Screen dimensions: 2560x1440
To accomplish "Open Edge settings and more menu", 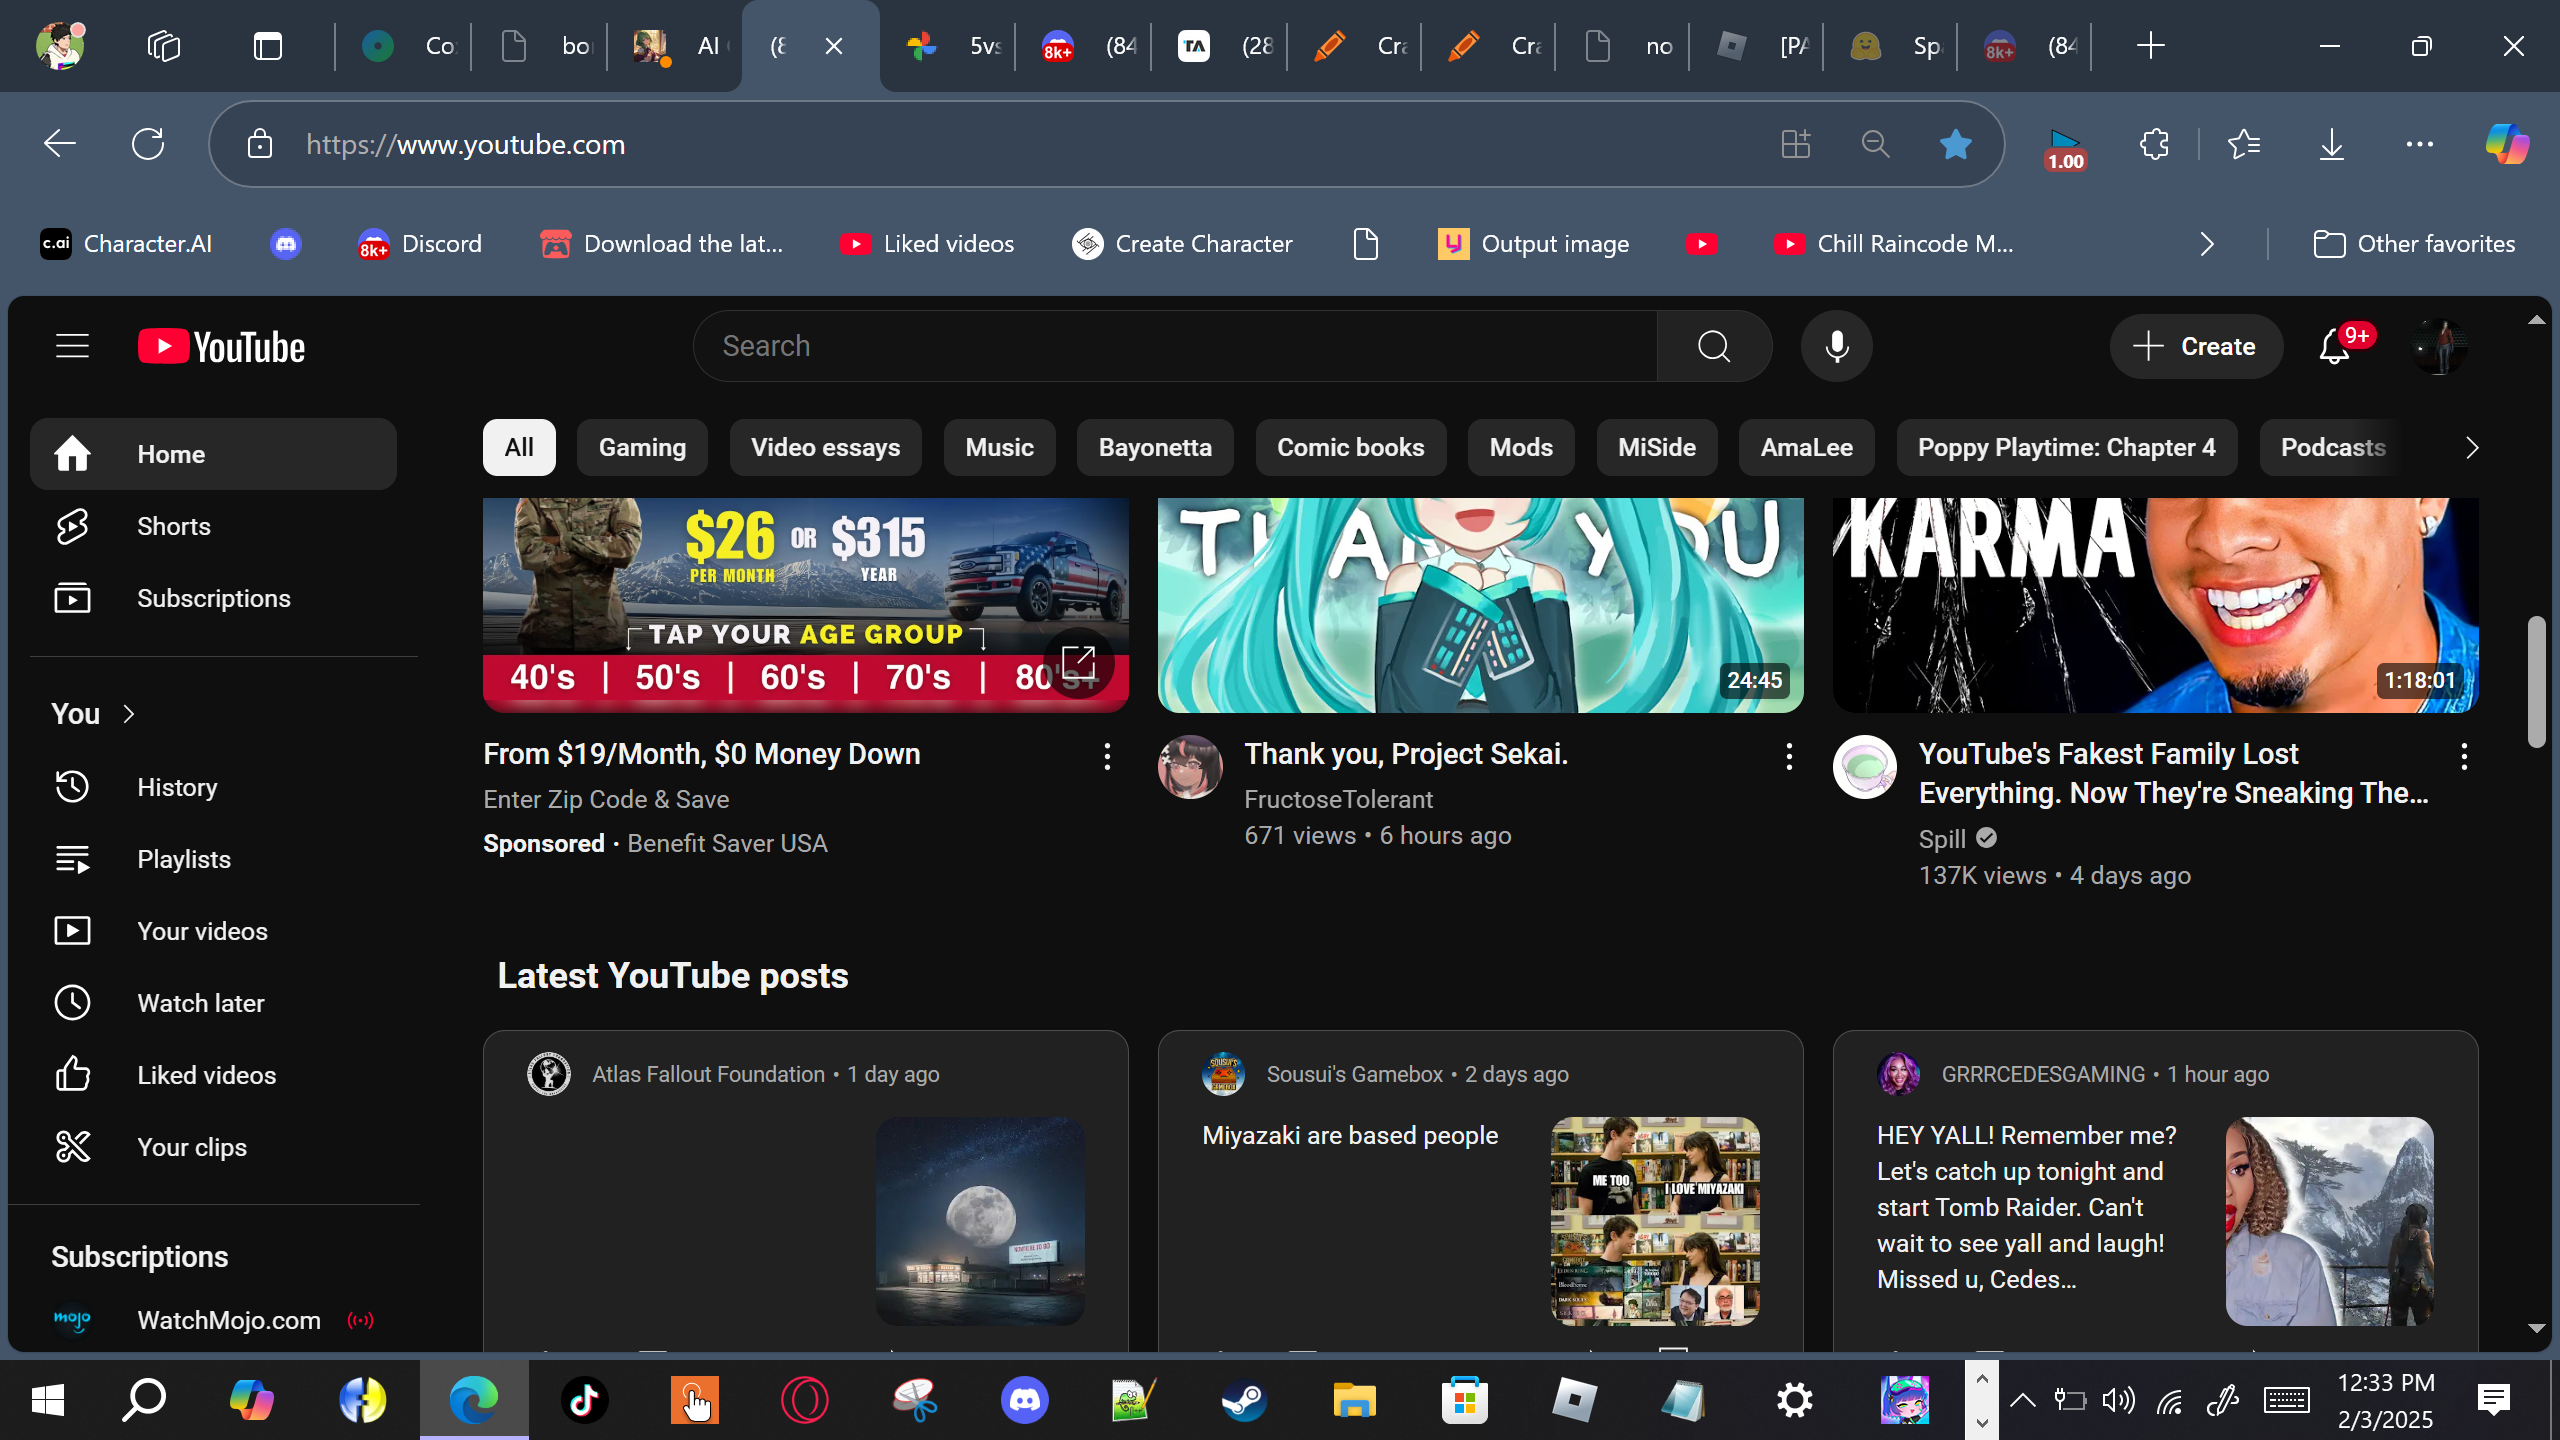I will tap(2420, 144).
